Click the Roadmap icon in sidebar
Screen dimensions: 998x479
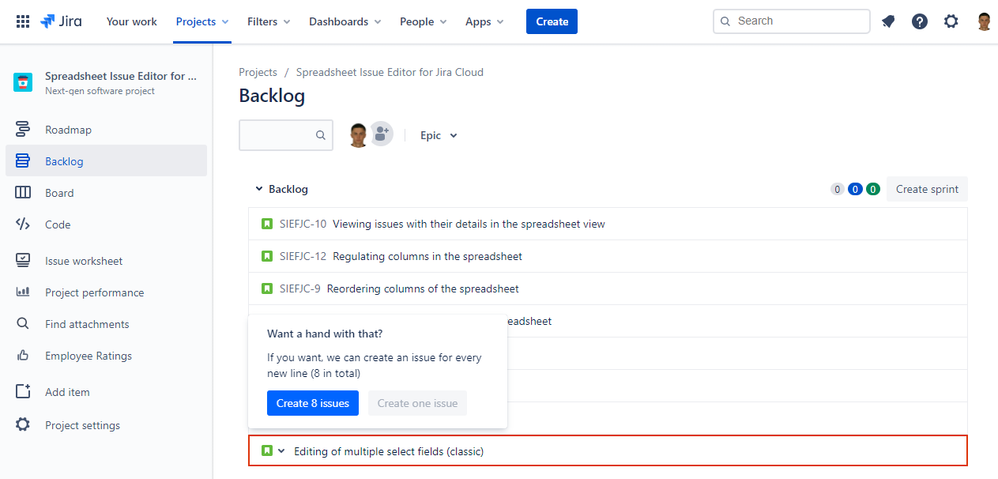tap(22, 130)
